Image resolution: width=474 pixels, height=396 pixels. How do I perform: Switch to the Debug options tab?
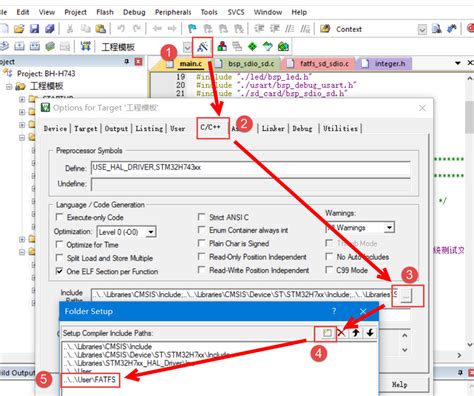point(302,128)
